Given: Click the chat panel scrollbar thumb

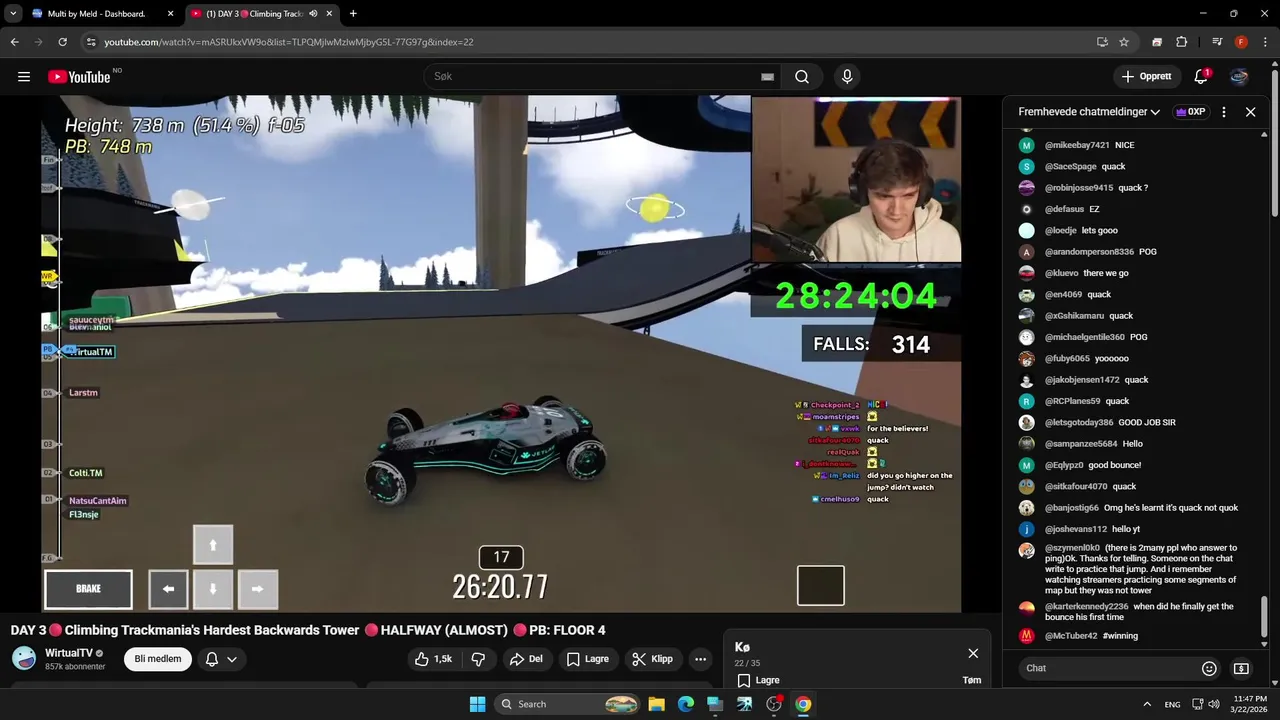Looking at the screenshot, I should point(1264,616).
